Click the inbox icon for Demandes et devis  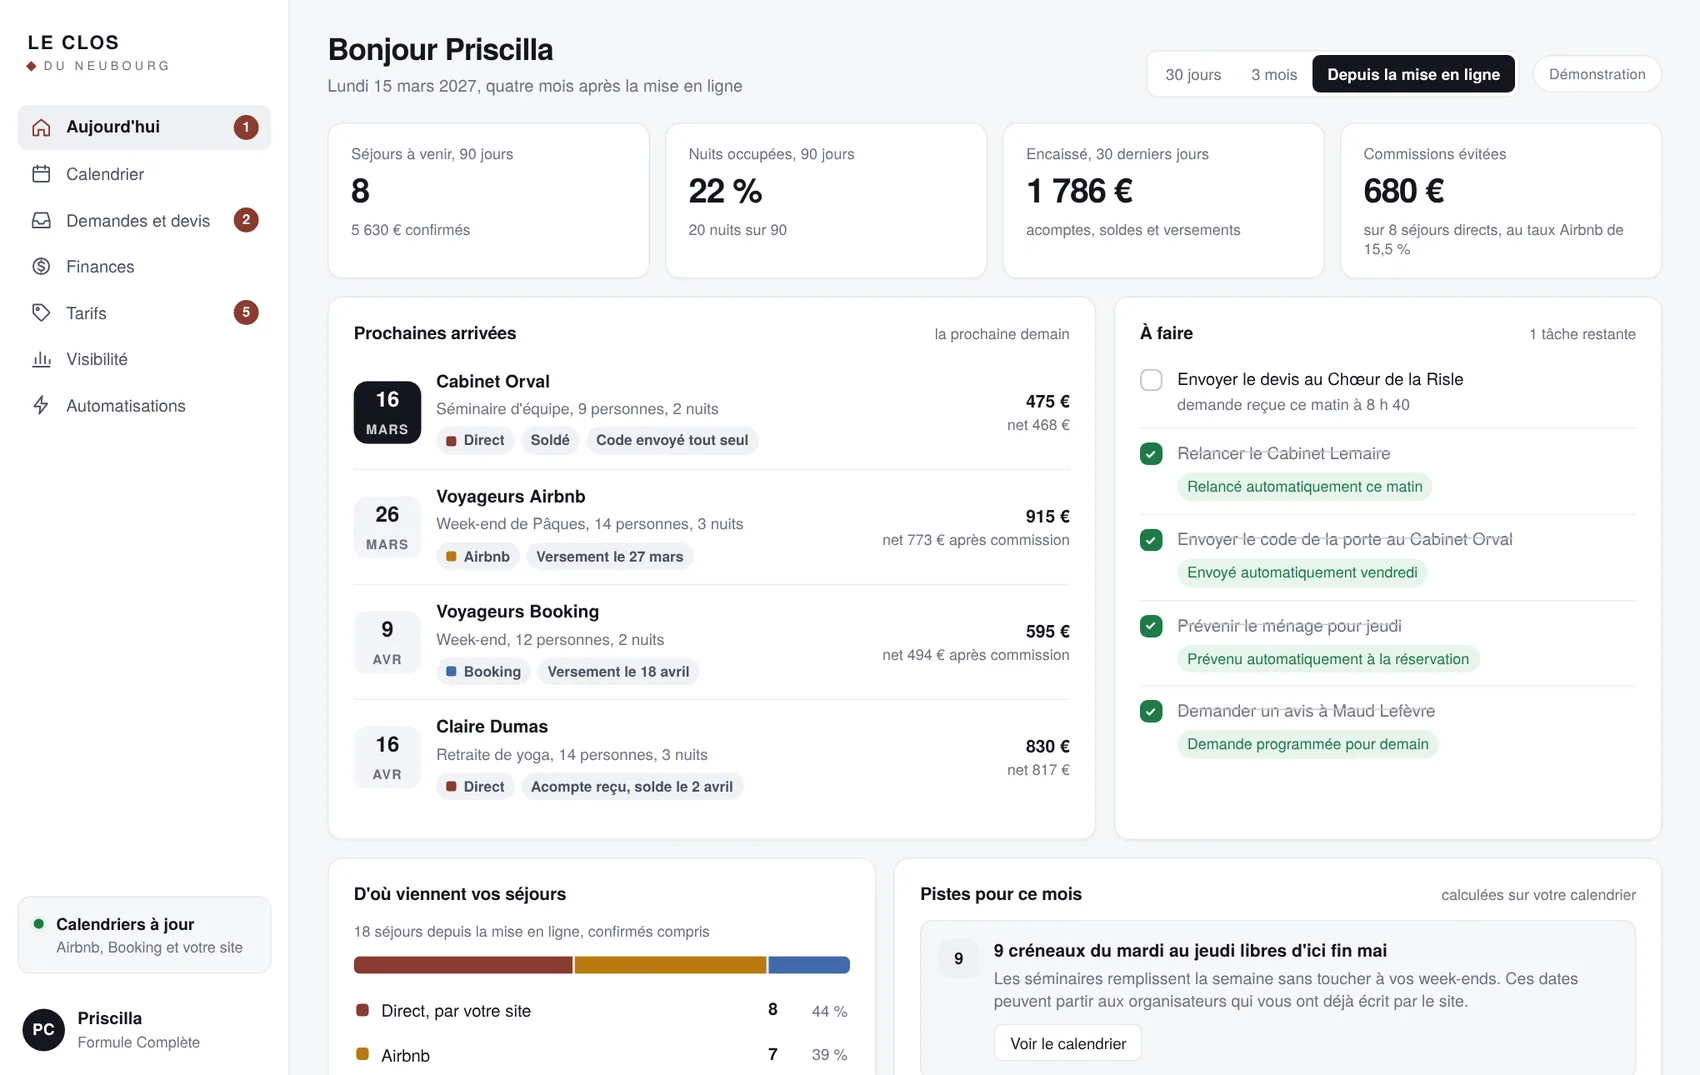[x=41, y=220]
